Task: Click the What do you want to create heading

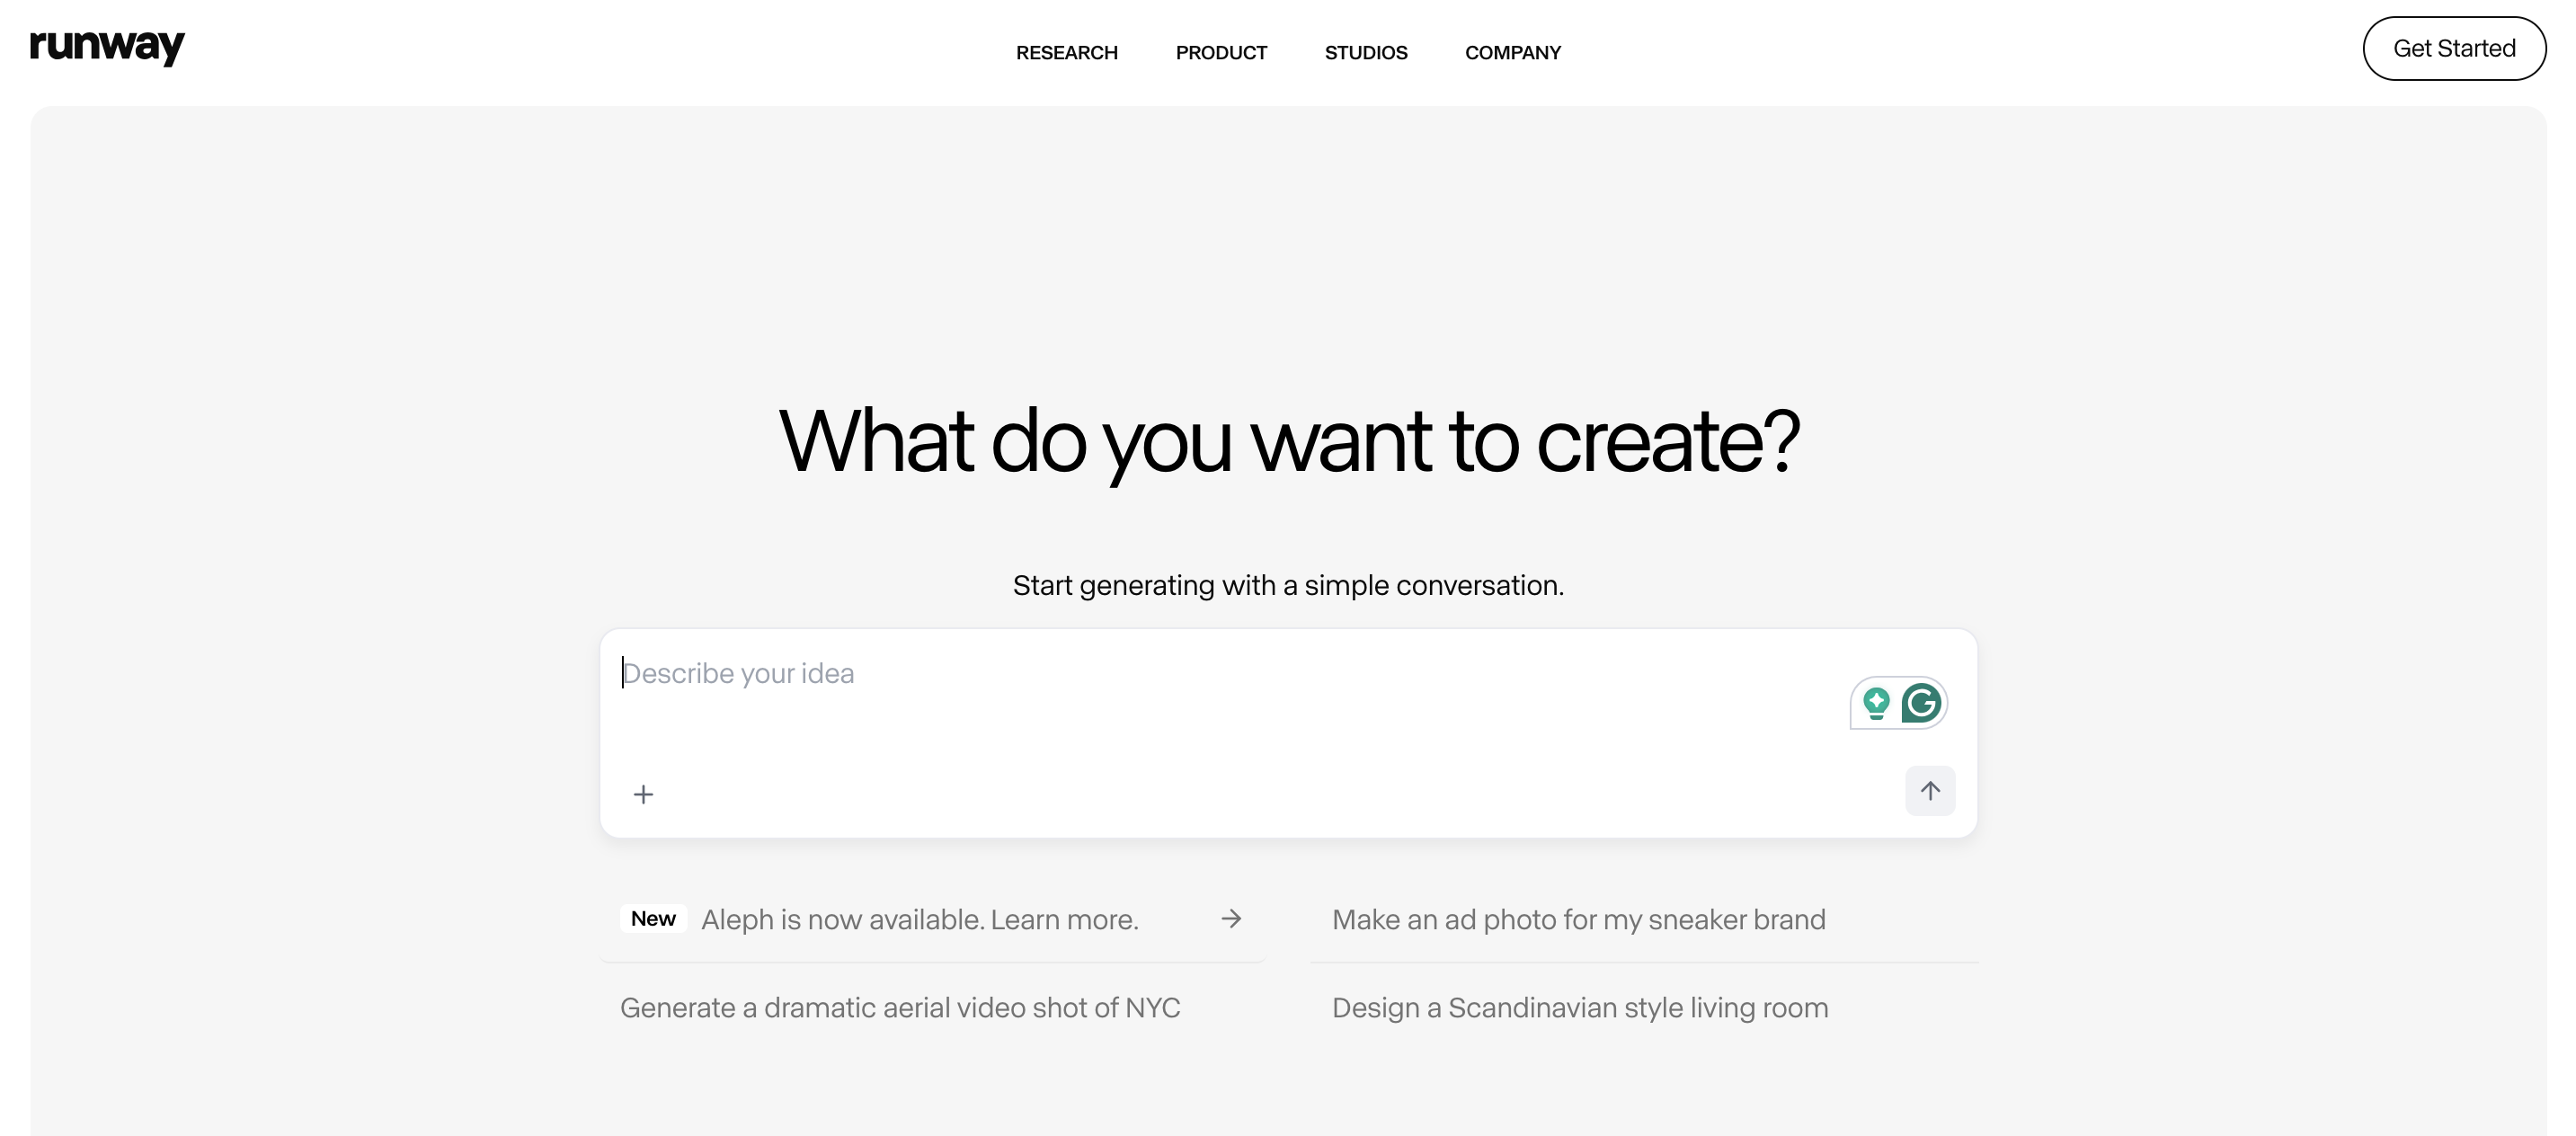Action: tap(1288, 441)
